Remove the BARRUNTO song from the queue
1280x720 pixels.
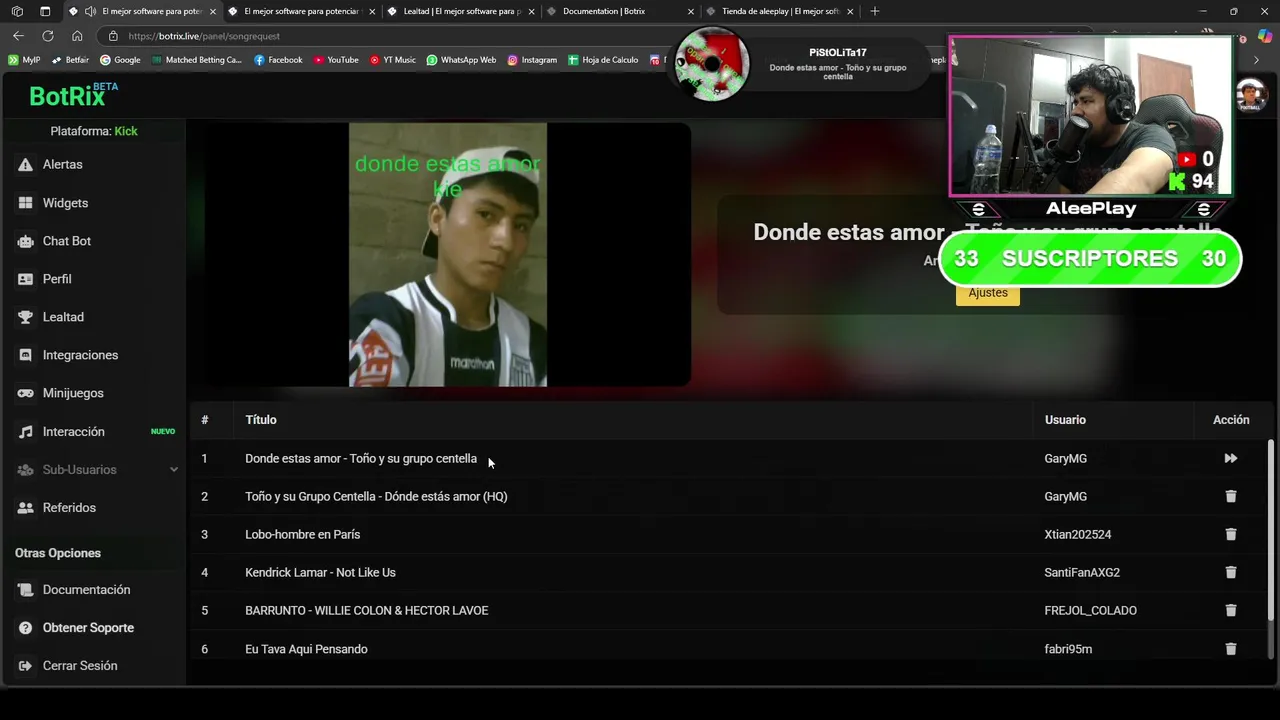(1230, 610)
